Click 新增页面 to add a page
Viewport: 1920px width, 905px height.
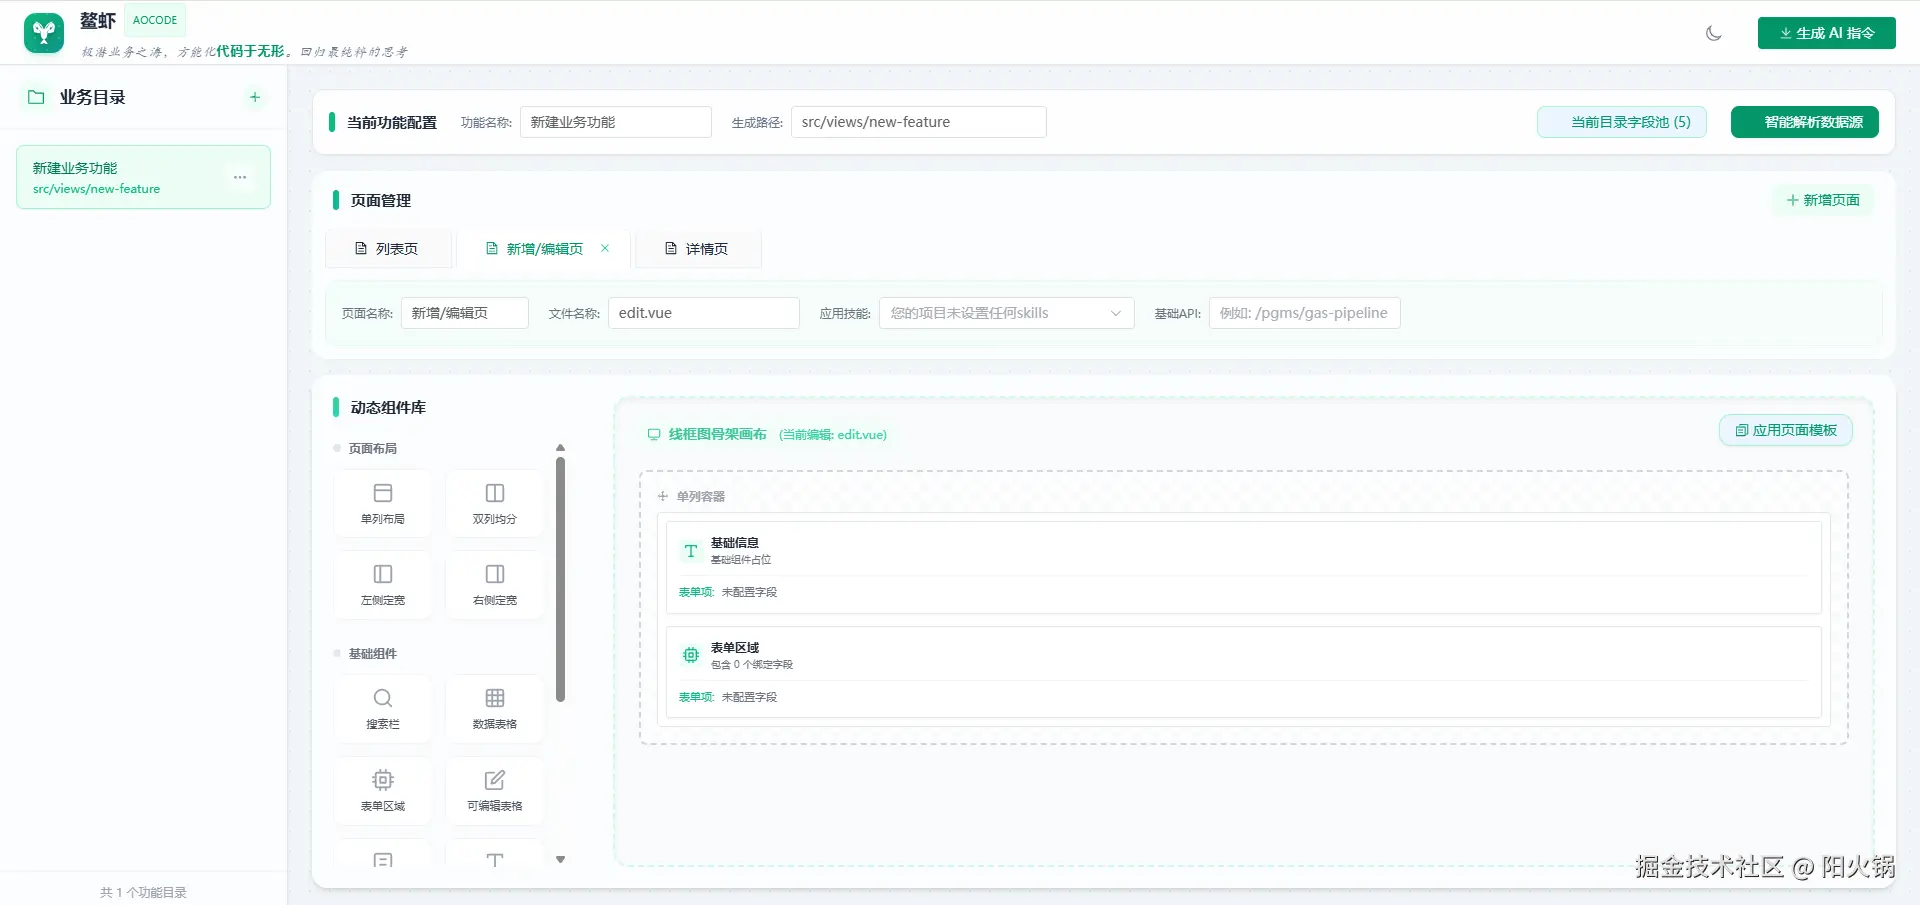[1823, 200]
